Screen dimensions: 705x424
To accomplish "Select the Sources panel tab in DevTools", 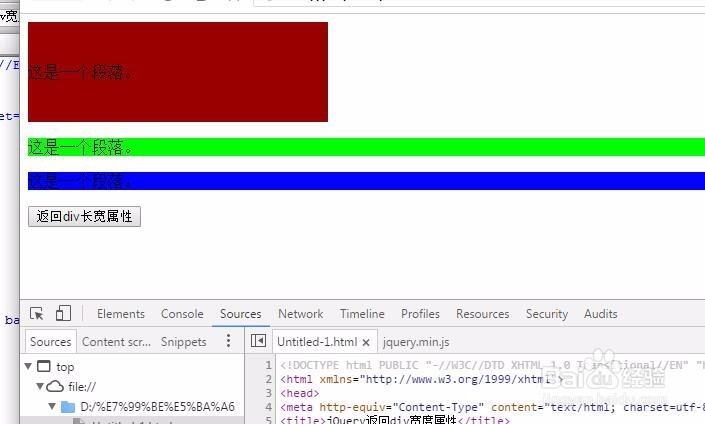I will (241, 314).
